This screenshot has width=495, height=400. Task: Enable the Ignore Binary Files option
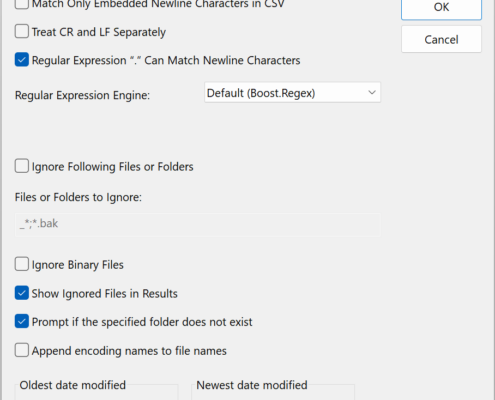click(22, 264)
